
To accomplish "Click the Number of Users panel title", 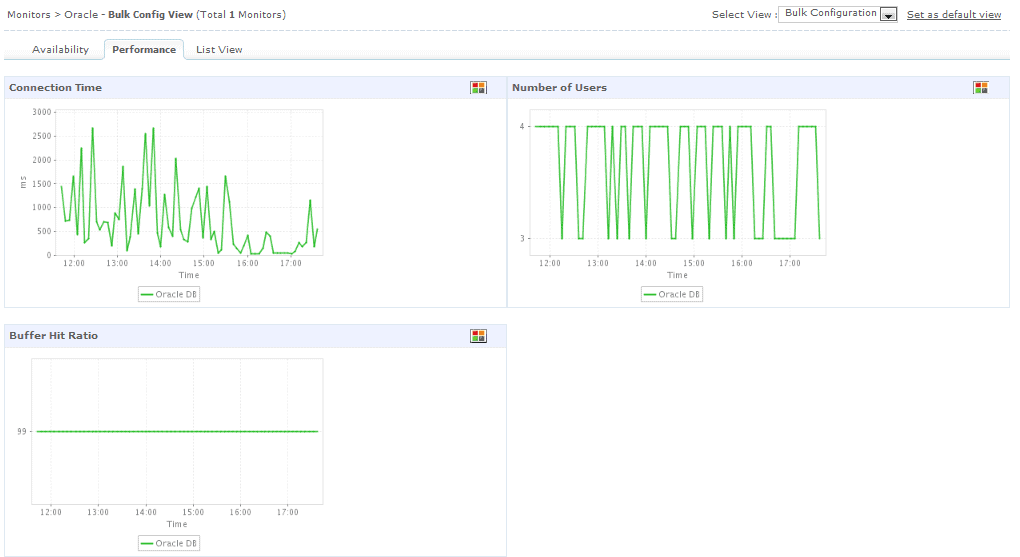I will pyautogui.click(x=559, y=88).
